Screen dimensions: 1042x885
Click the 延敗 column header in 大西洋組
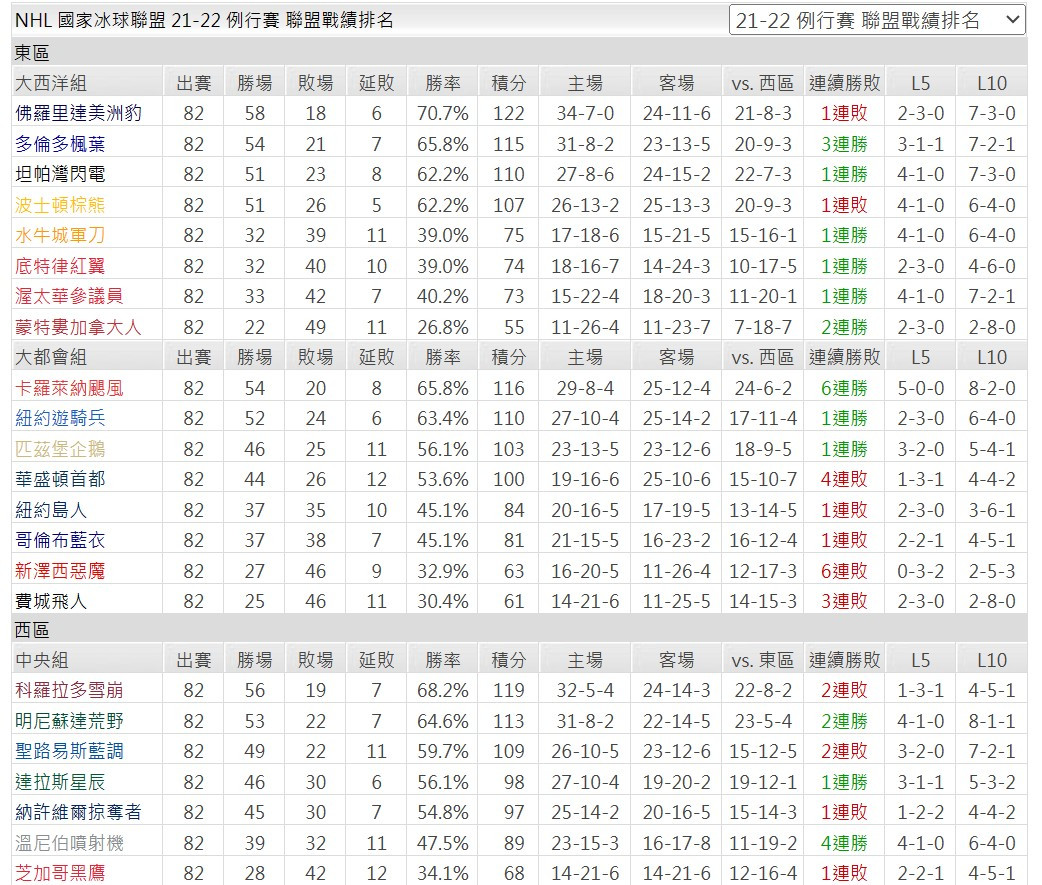pyautogui.click(x=377, y=83)
